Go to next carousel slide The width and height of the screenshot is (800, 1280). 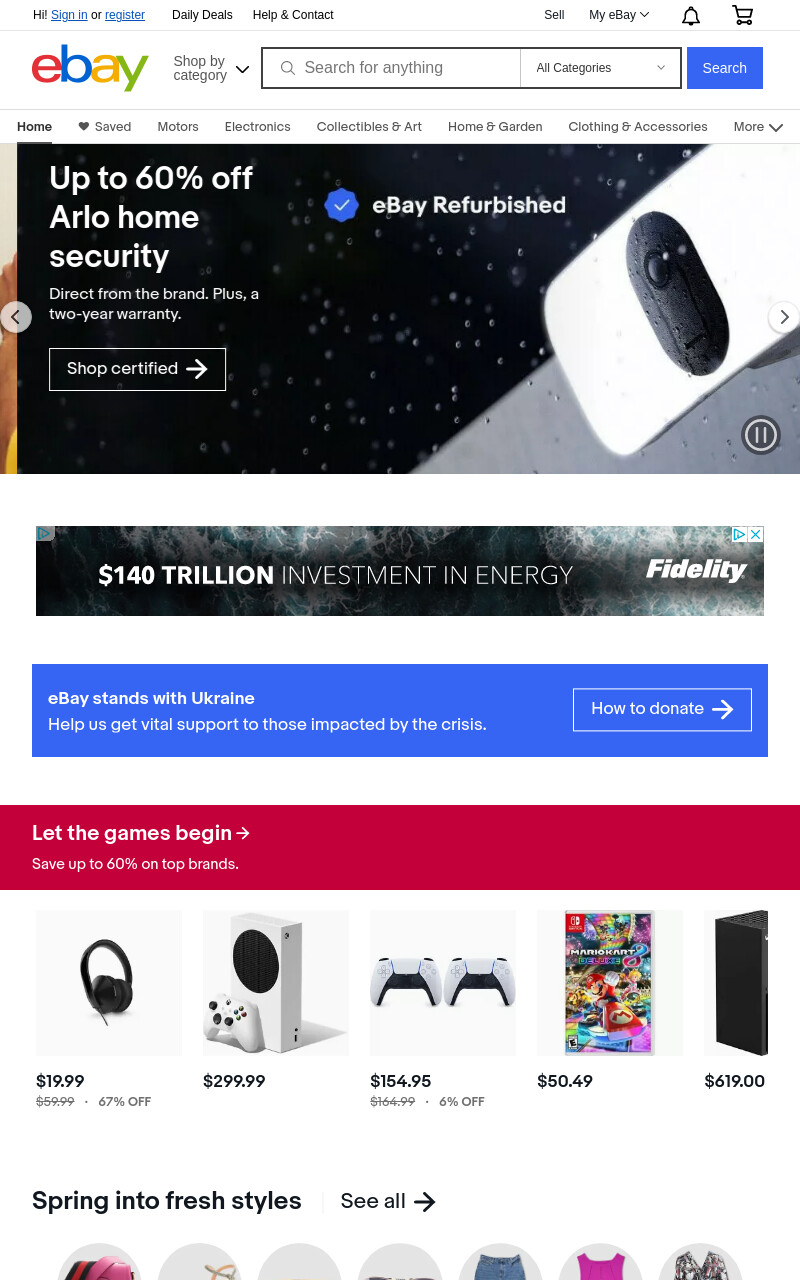[x=784, y=317]
